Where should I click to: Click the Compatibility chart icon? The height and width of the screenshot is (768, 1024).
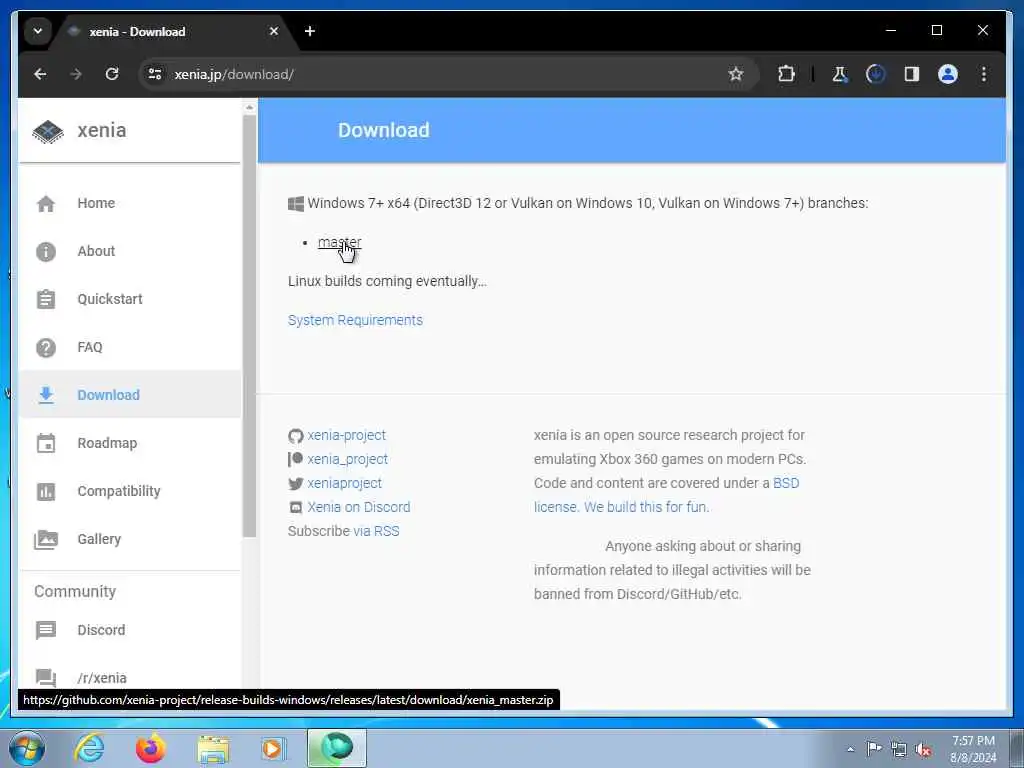tap(46, 491)
